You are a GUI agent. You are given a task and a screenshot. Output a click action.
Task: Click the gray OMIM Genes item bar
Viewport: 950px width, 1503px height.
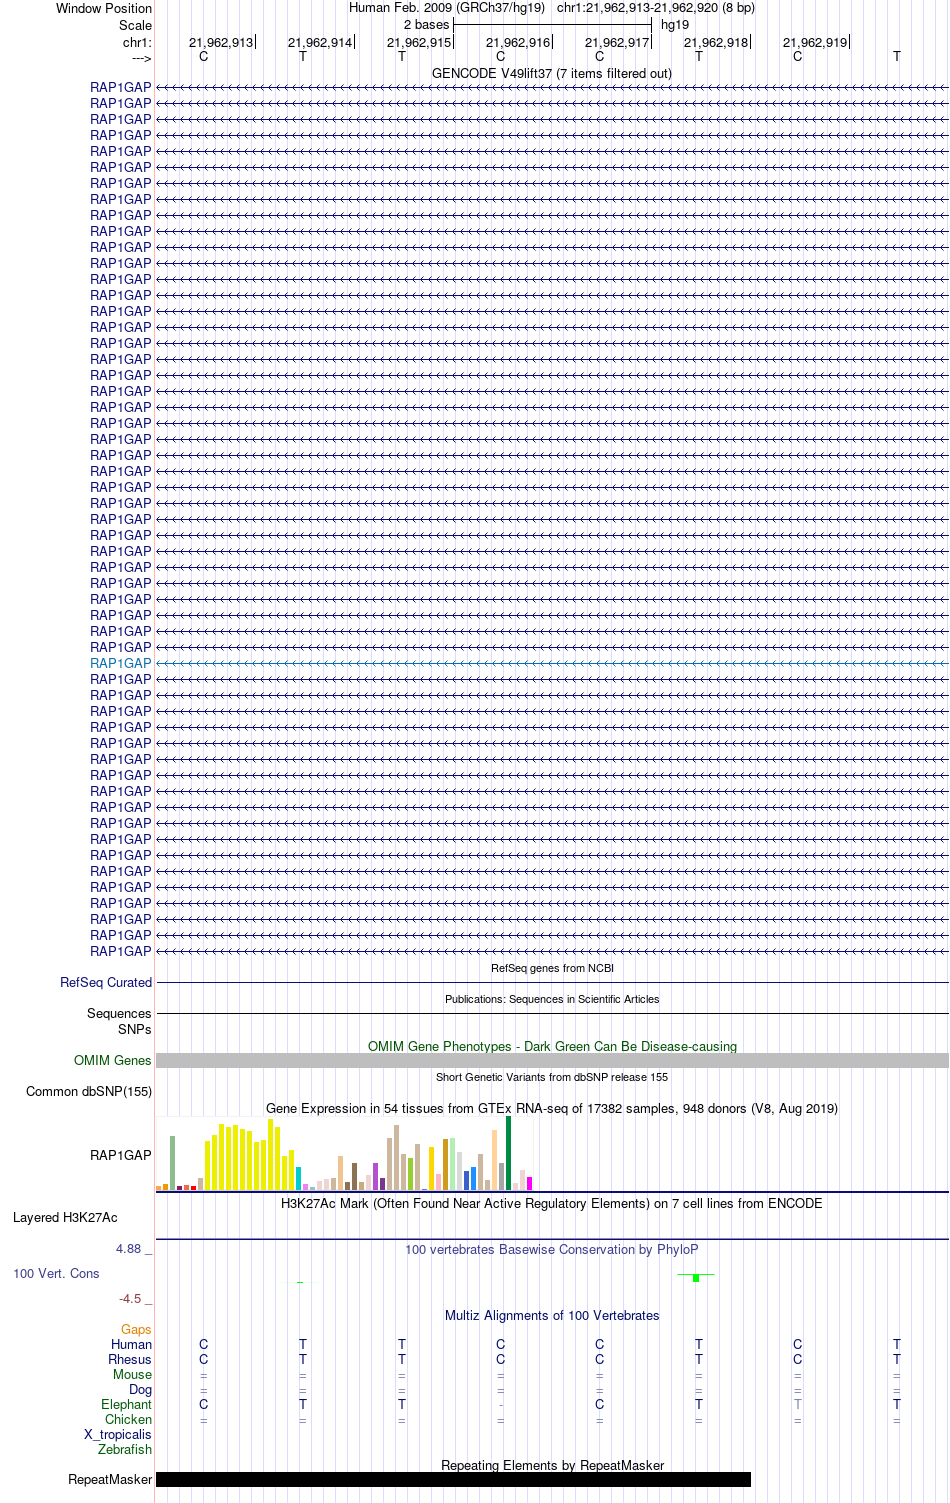pos(552,1061)
